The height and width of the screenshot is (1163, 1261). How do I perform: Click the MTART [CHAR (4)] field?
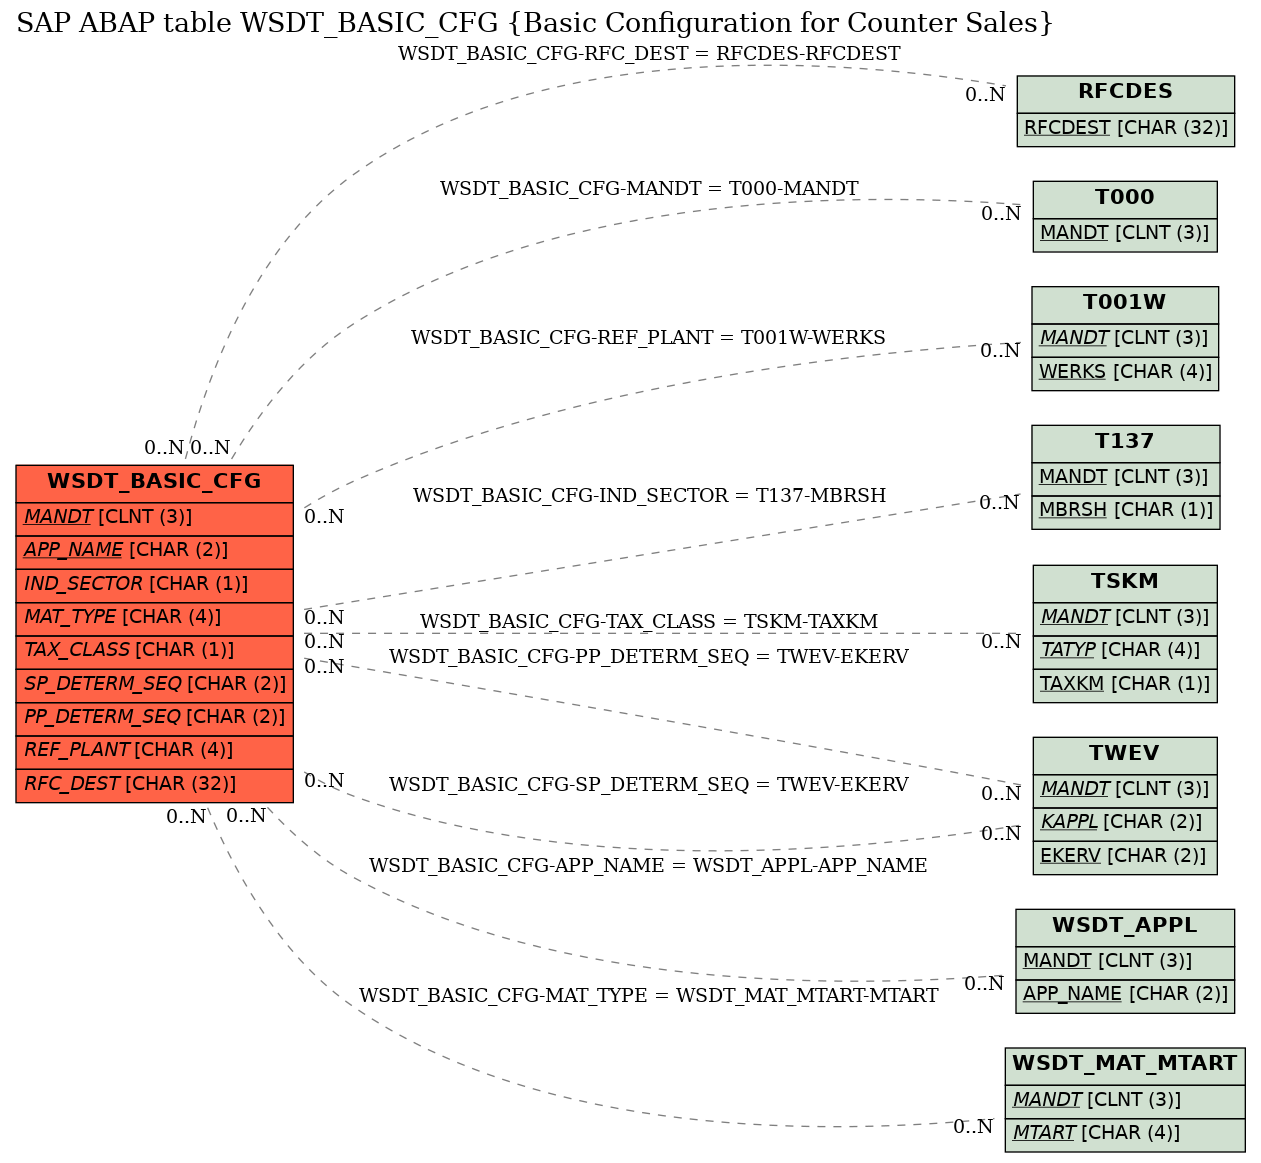pyautogui.click(x=1125, y=1134)
